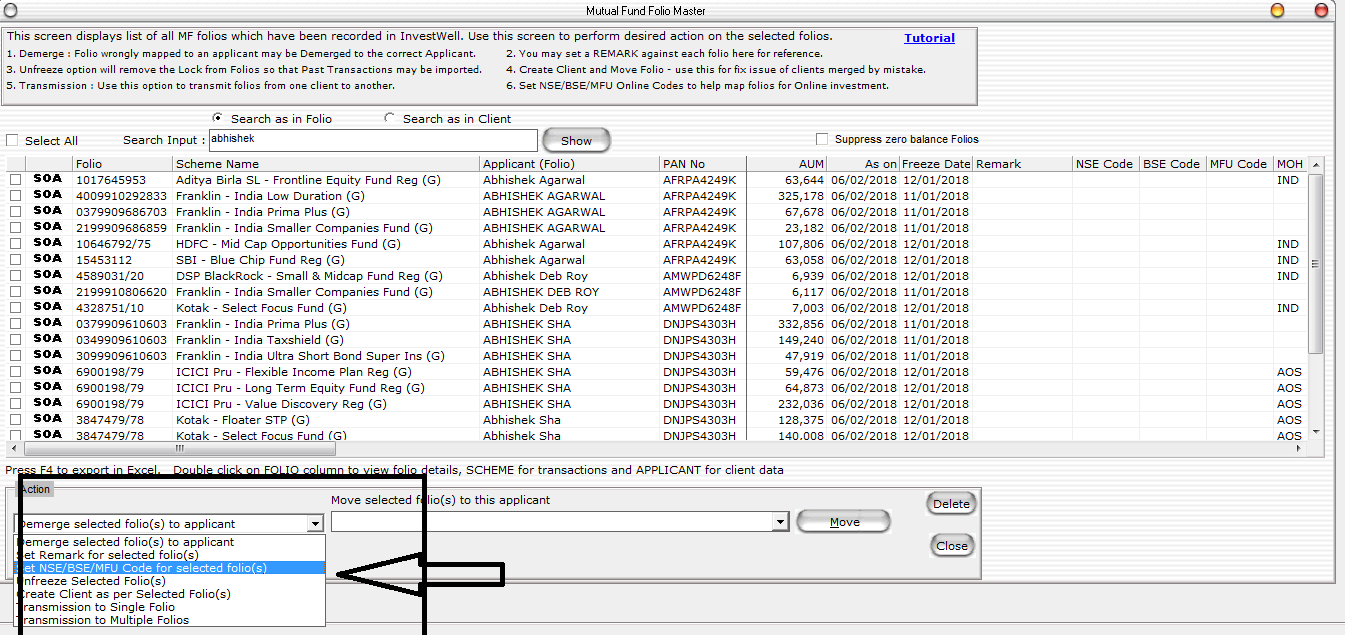Image resolution: width=1345 pixels, height=635 pixels.
Task: Click scheme 'Franklin - India Taxshield (G)'
Action: tap(259, 340)
